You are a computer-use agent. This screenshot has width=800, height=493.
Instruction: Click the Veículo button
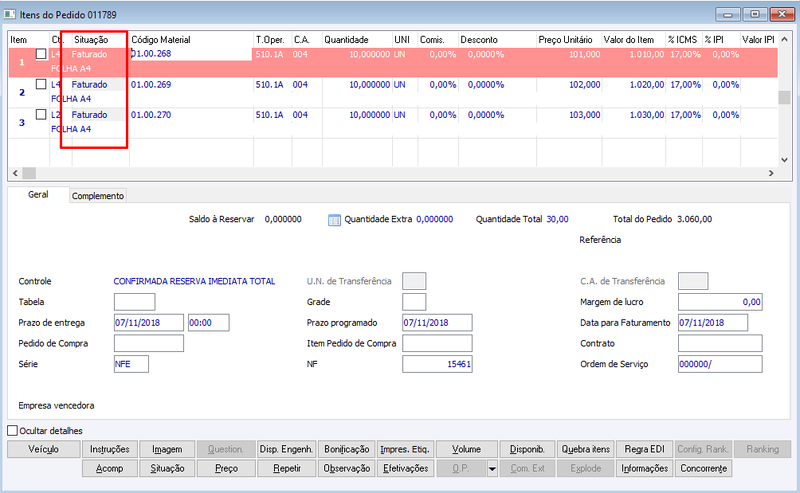(x=43, y=449)
